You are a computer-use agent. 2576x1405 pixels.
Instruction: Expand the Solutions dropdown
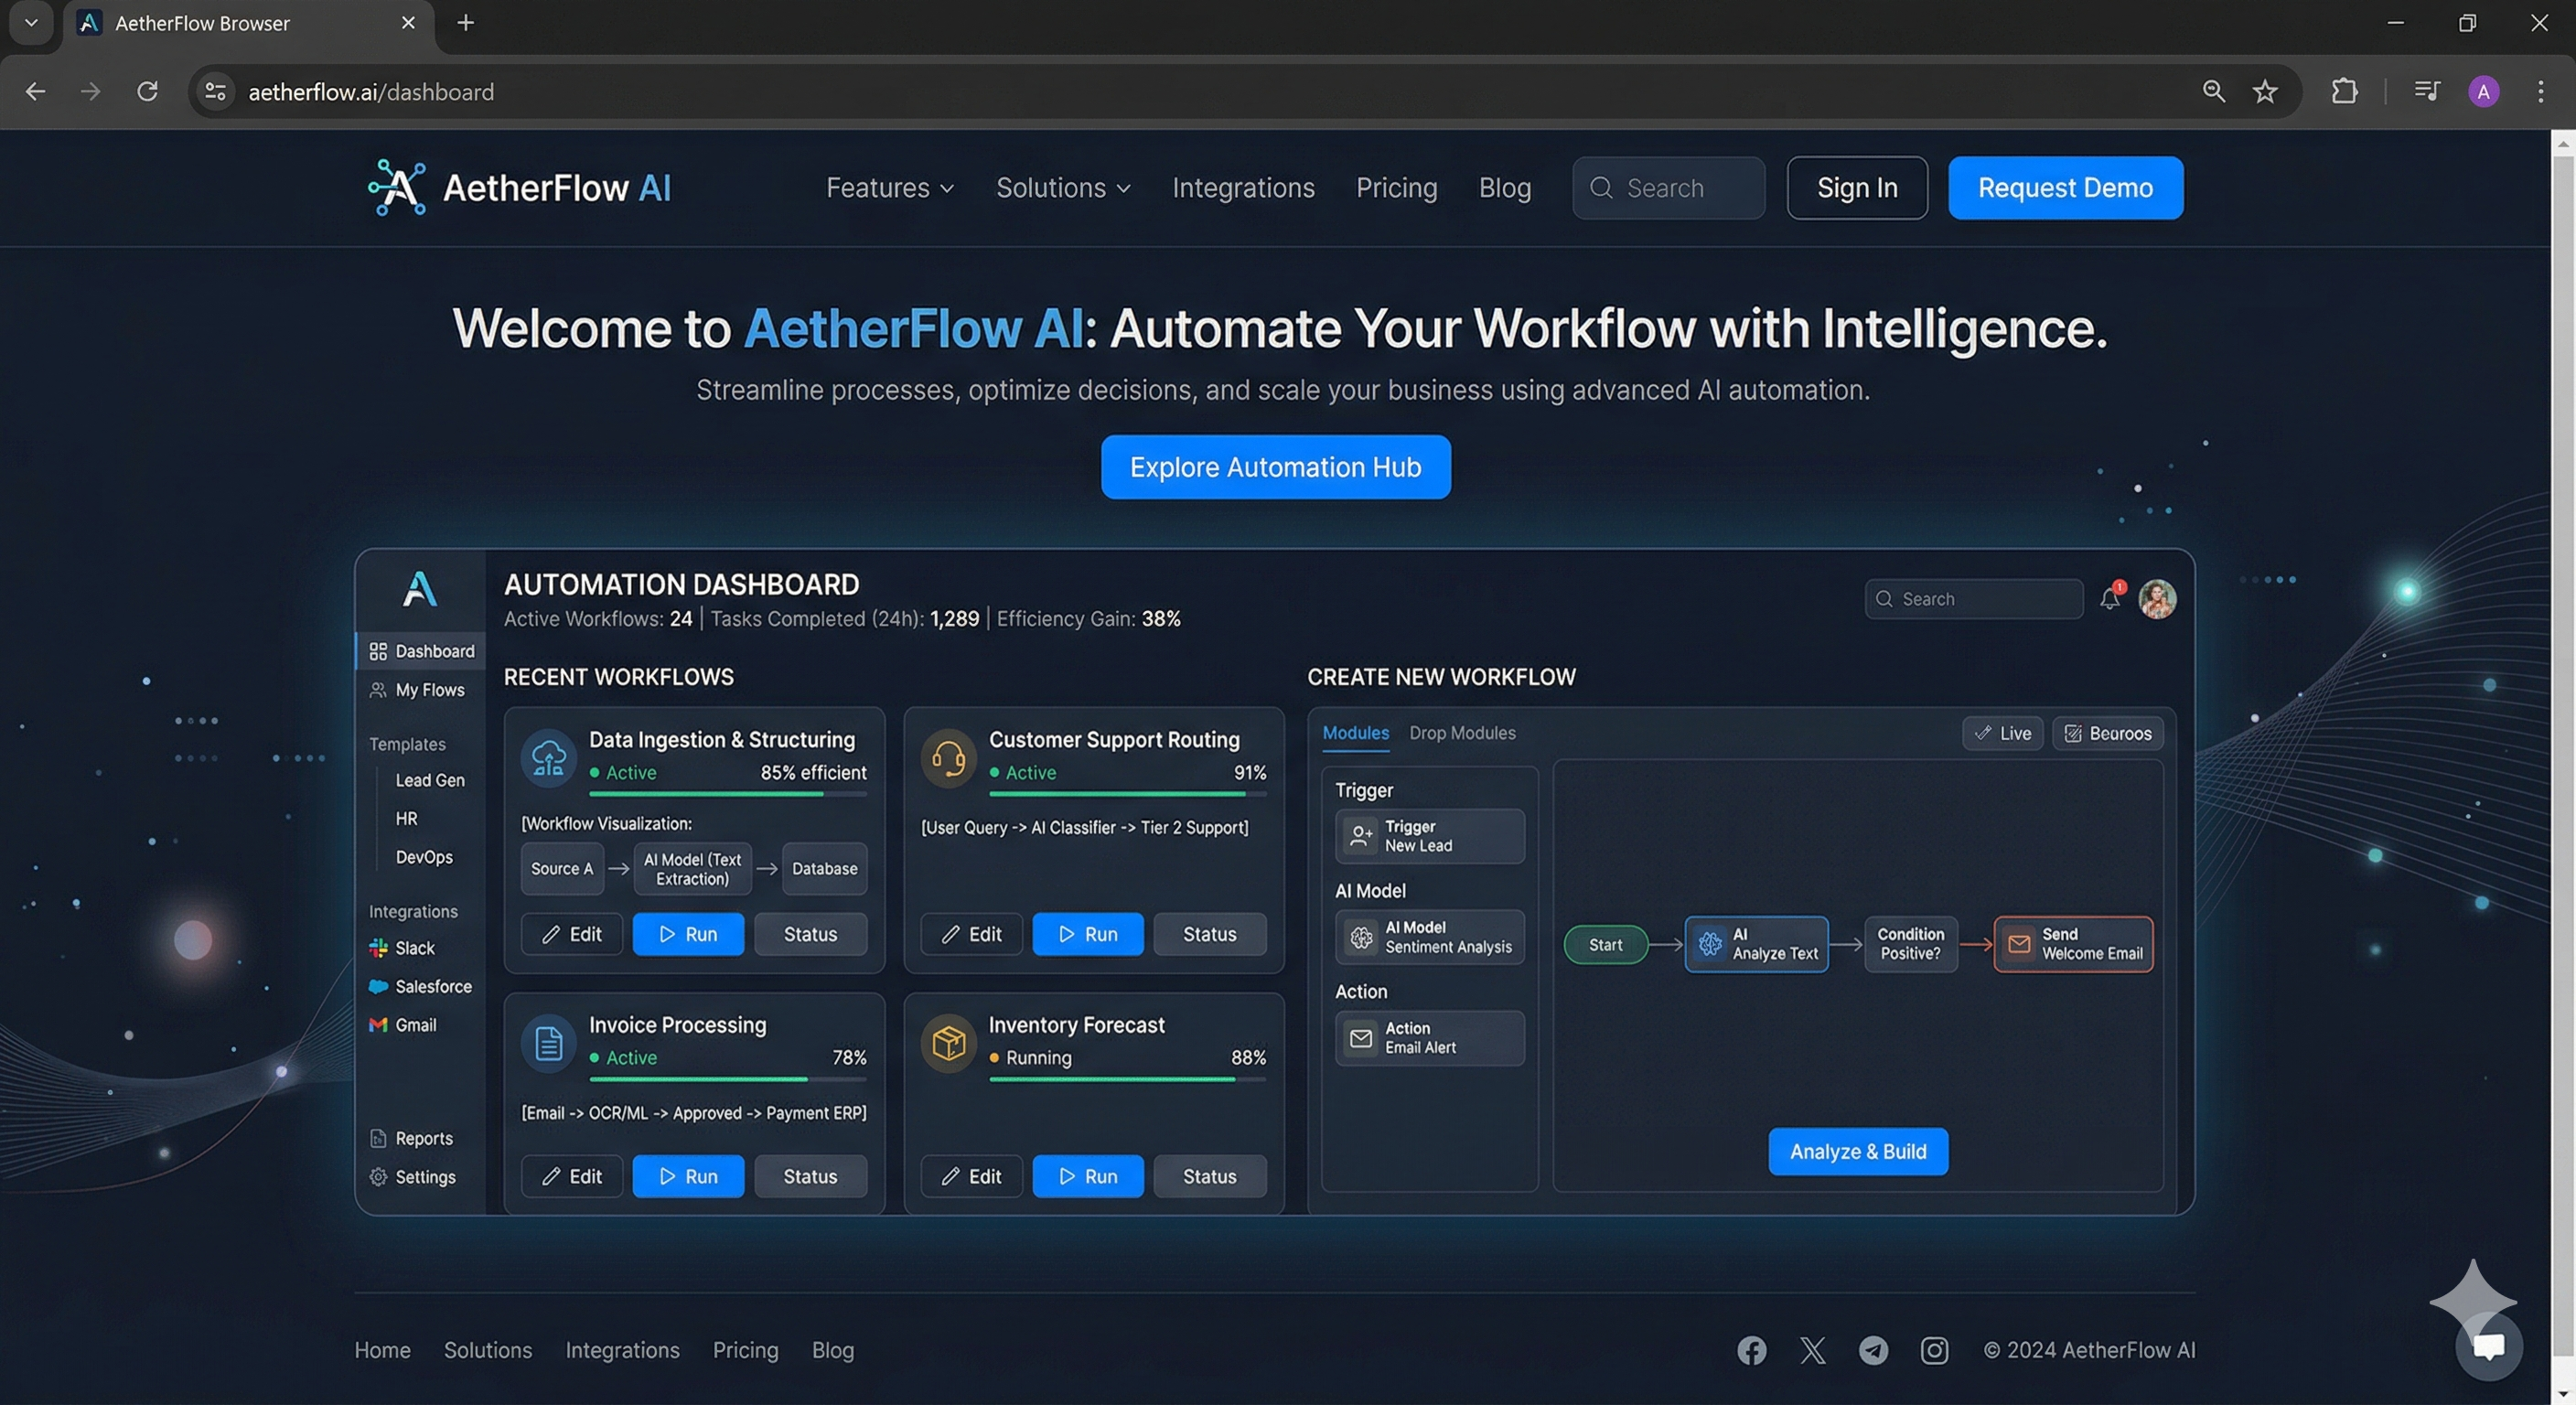1063,187
